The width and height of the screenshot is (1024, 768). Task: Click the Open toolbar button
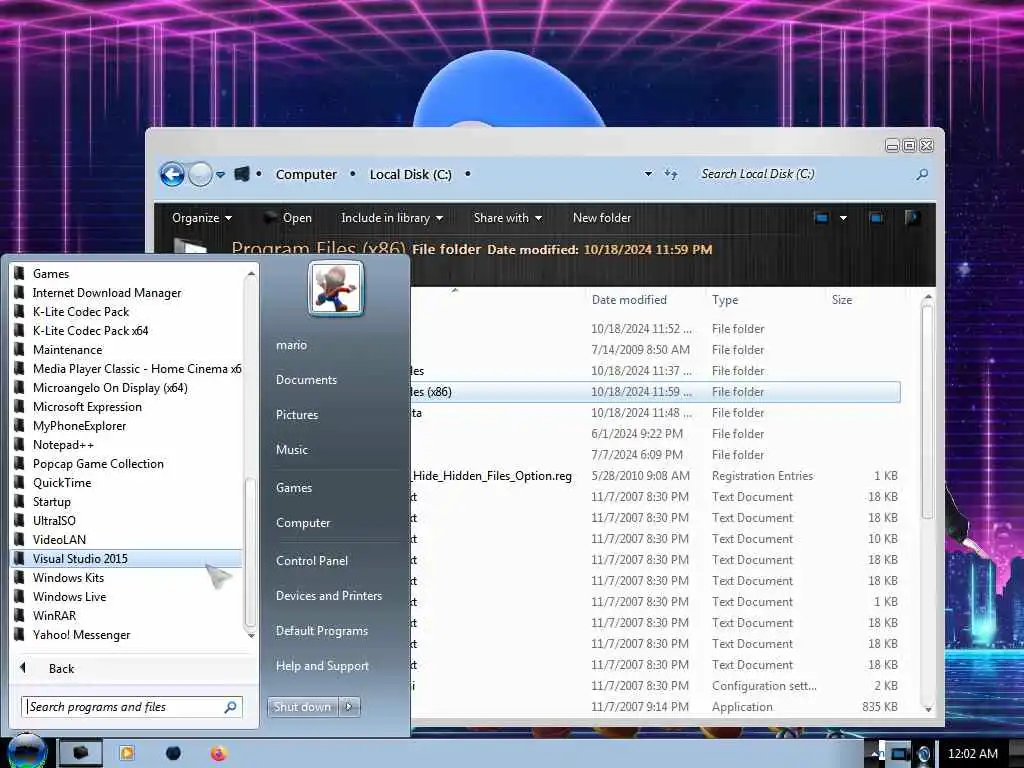[287, 217]
